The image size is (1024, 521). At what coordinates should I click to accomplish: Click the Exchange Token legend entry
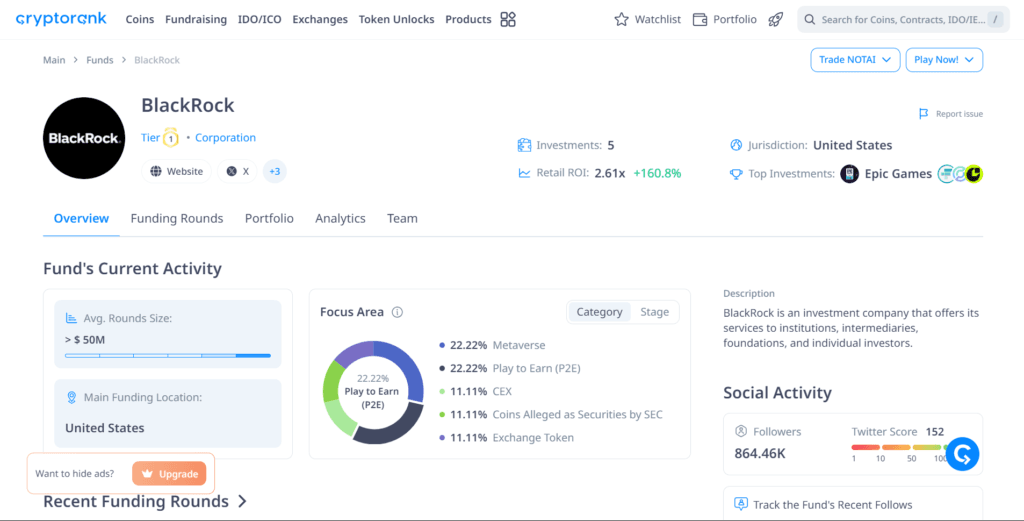click(506, 438)
